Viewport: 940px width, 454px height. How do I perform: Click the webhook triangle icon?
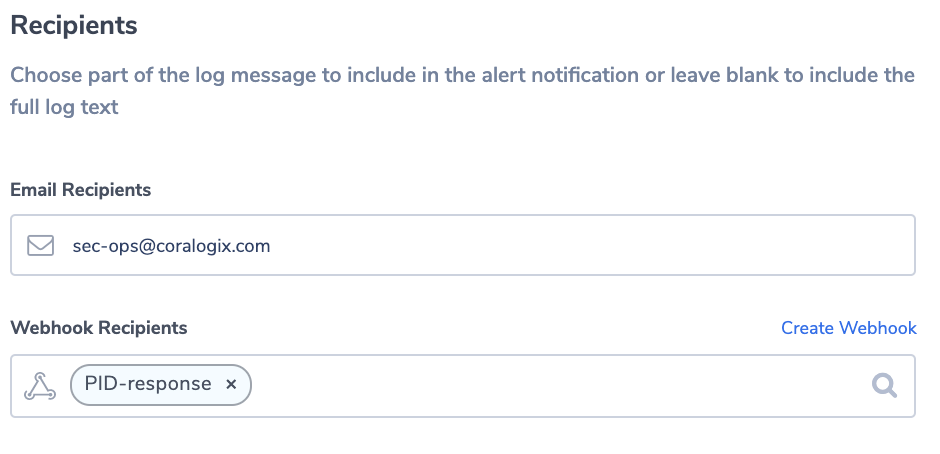40,386
